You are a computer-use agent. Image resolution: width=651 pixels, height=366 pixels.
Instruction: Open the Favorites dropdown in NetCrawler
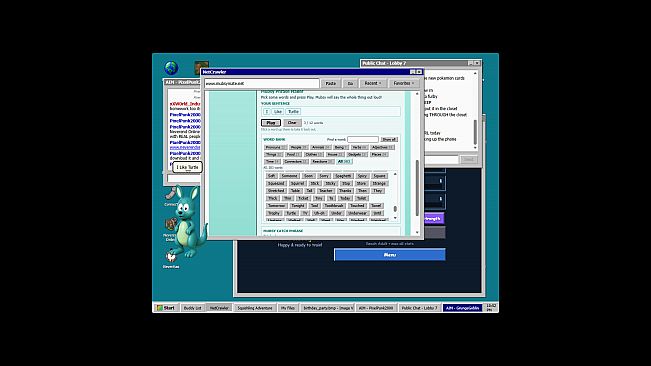tap(404, 83)
